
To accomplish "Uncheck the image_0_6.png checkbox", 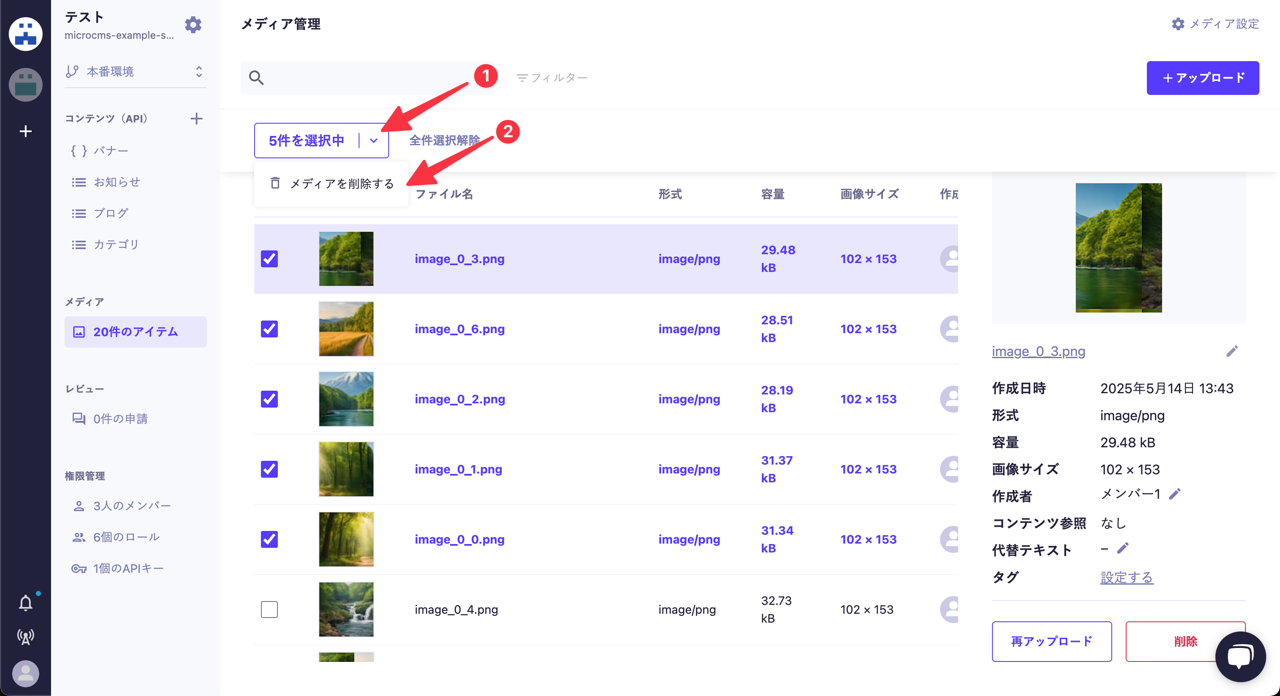I will [x=269, y=329].
